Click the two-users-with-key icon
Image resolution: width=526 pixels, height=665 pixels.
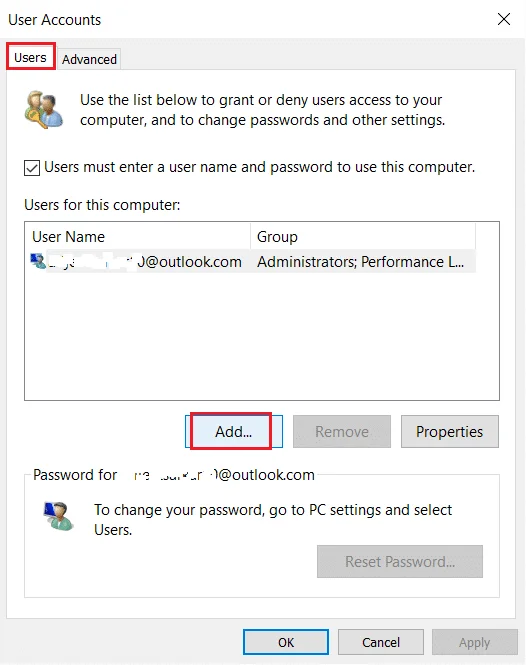44,109
